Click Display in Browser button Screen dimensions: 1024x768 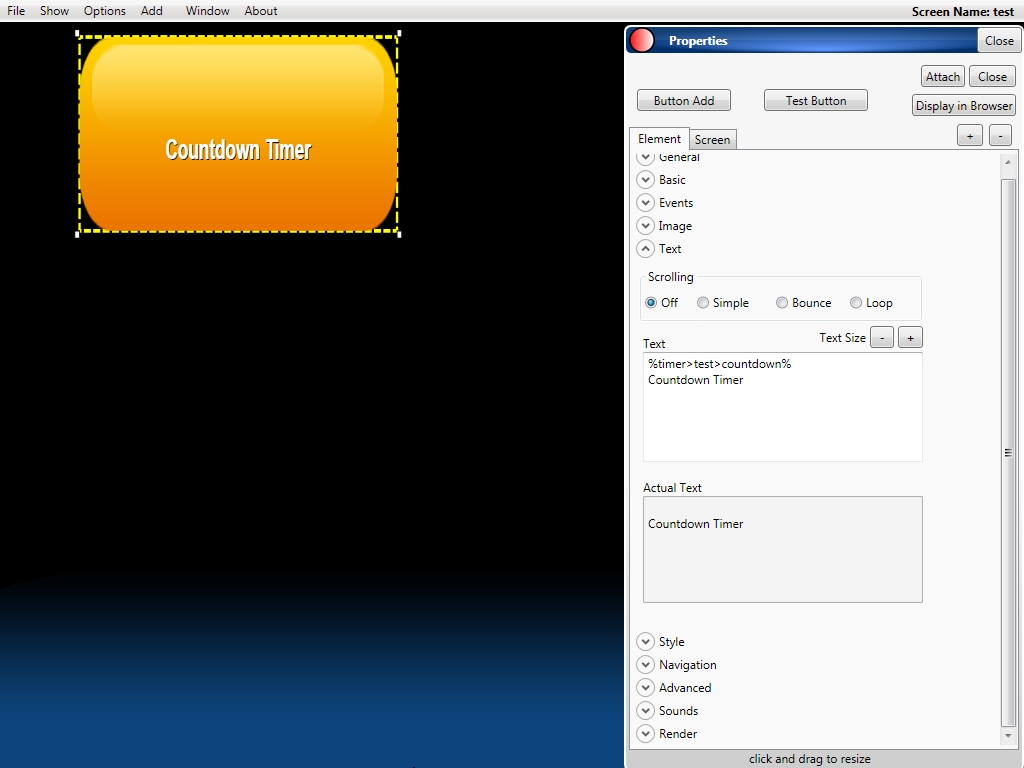[x=964, y=106]
